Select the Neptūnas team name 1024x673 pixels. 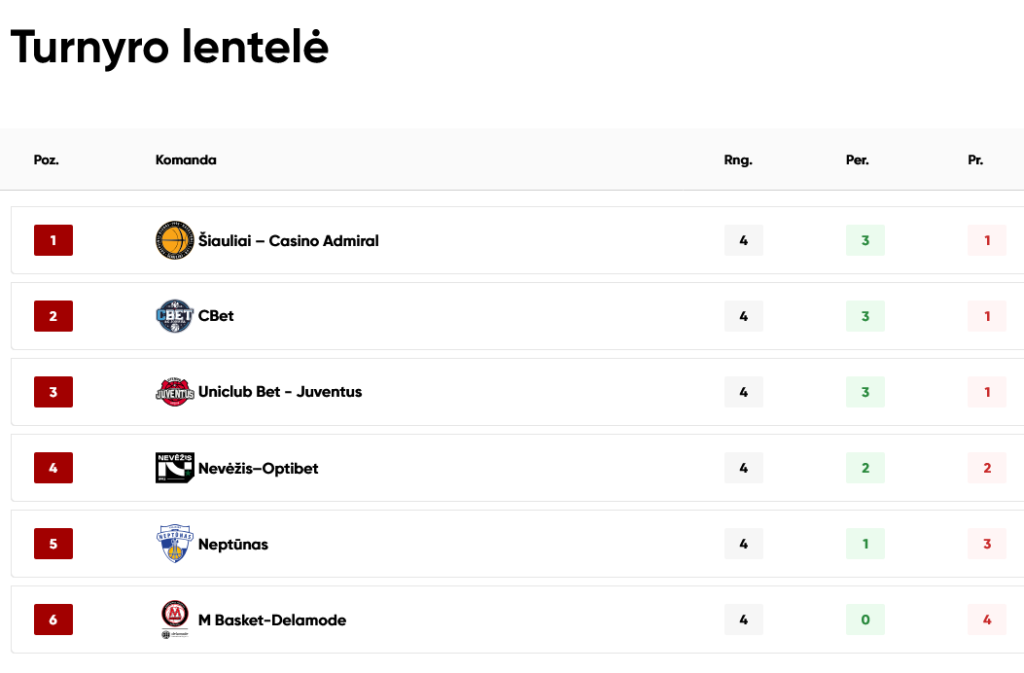point(233,544)
